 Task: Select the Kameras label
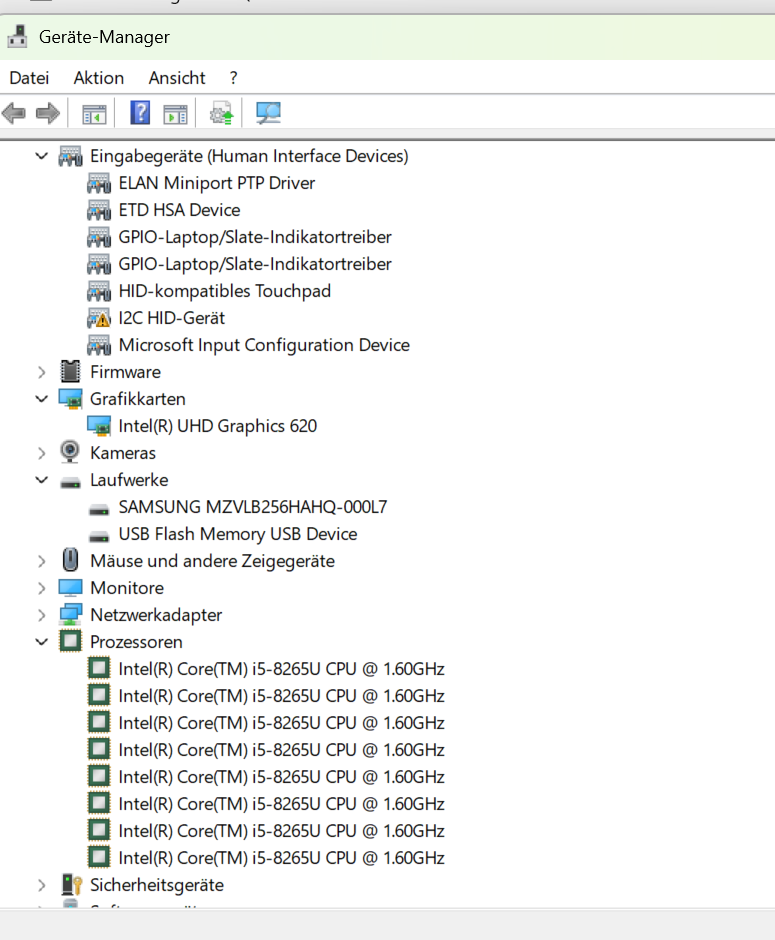122,453
